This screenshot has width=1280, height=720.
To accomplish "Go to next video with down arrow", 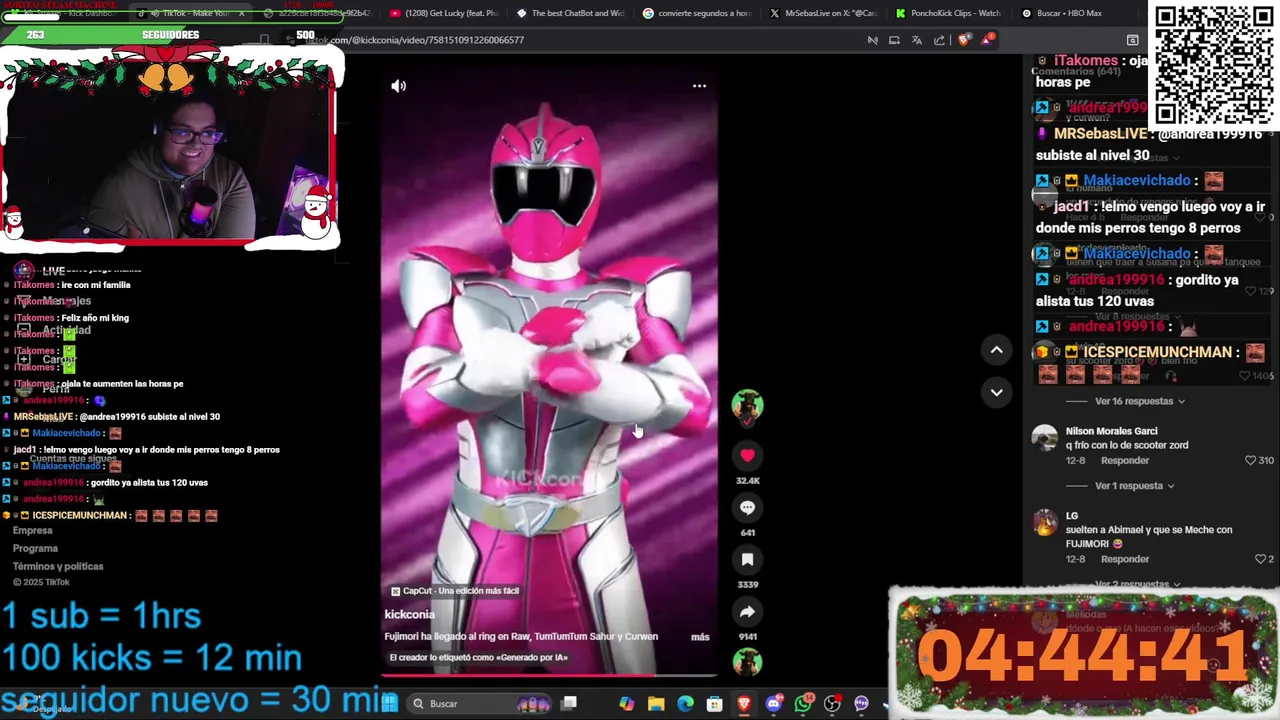I will [x=996, y=392].
